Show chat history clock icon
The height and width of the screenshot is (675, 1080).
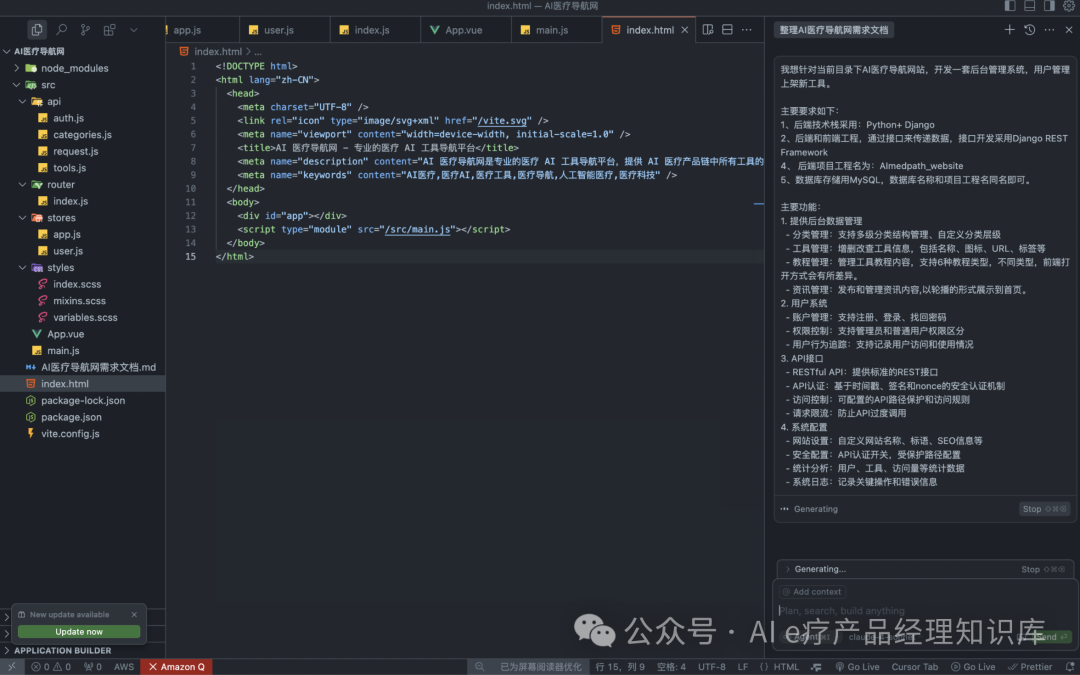tap(1029, 30)
